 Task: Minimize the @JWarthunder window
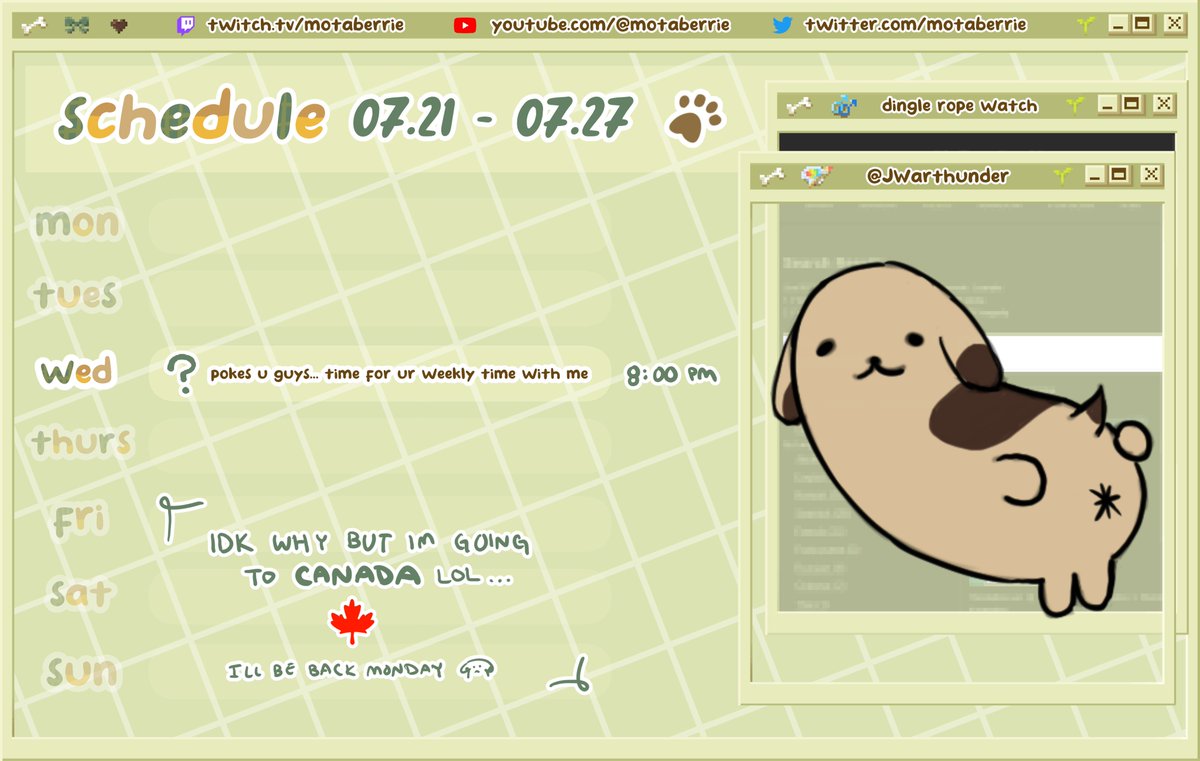tap(1096, 175)
